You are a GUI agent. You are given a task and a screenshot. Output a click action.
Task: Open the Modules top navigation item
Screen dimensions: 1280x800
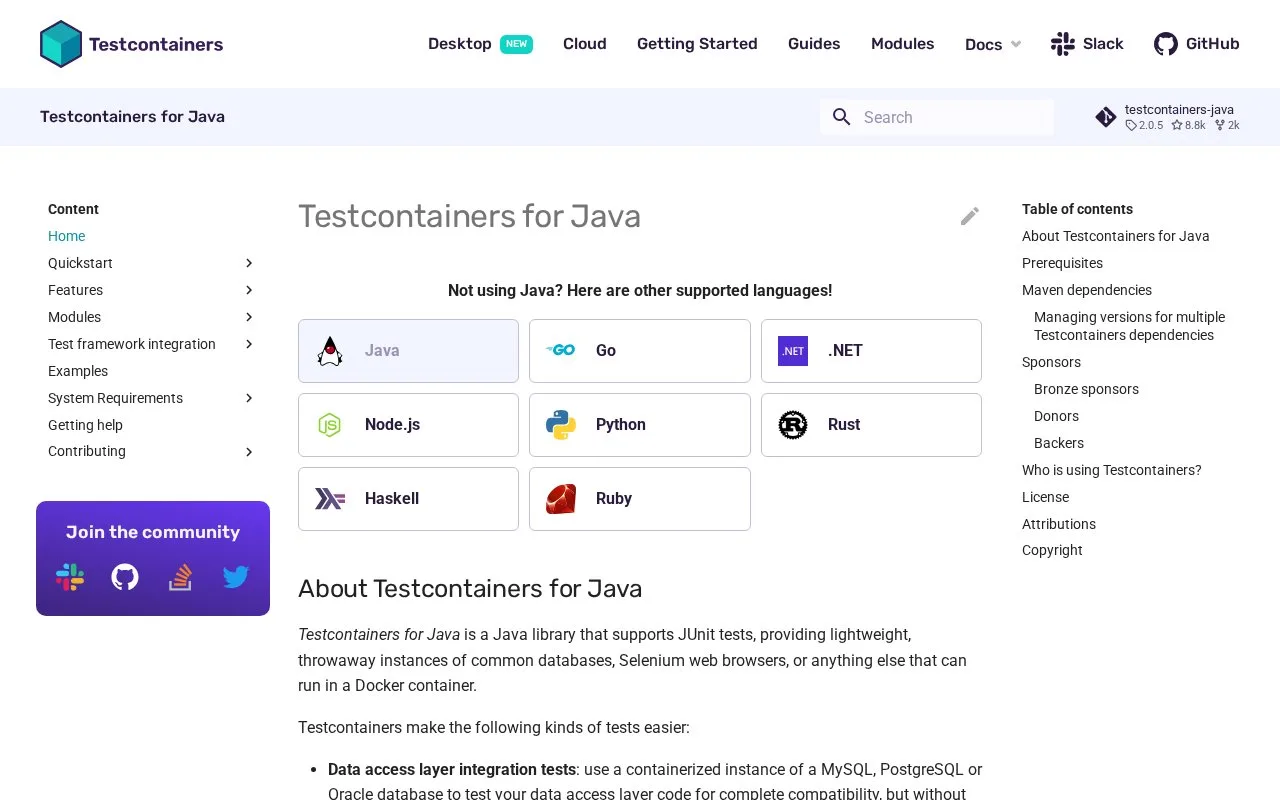point(902,44)
